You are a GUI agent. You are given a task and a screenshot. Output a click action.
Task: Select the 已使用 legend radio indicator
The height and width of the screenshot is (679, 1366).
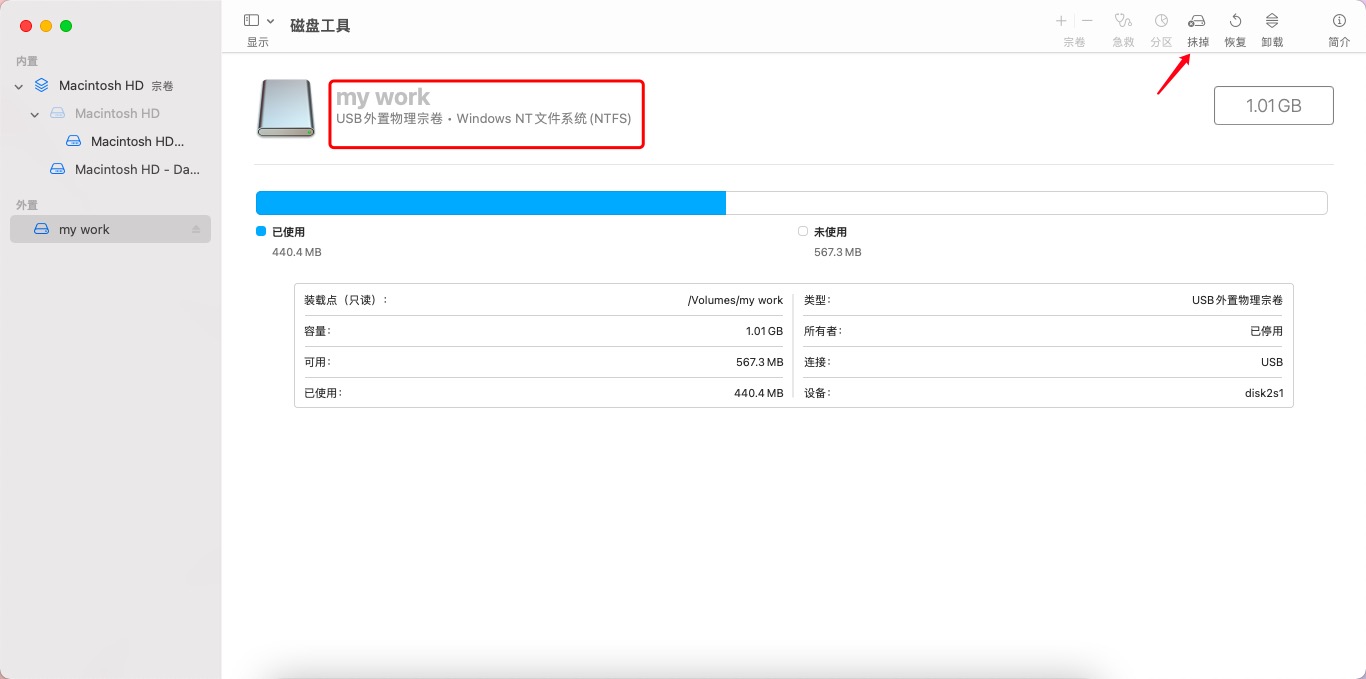(261, 231)
